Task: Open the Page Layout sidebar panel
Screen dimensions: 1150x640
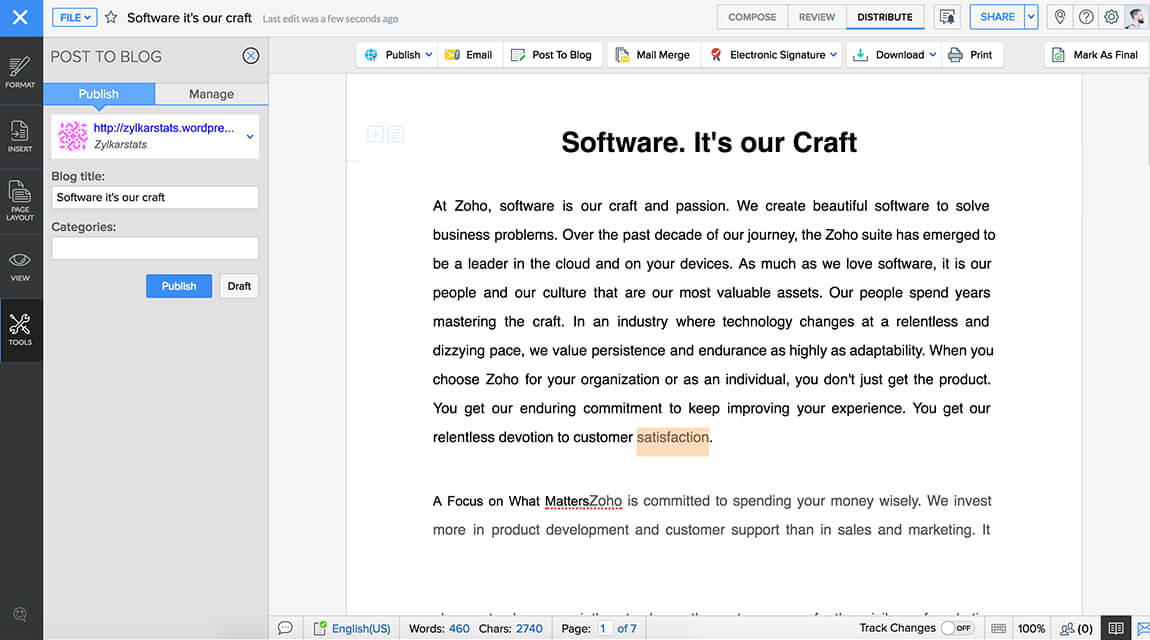Action: [x=20, y=200]
